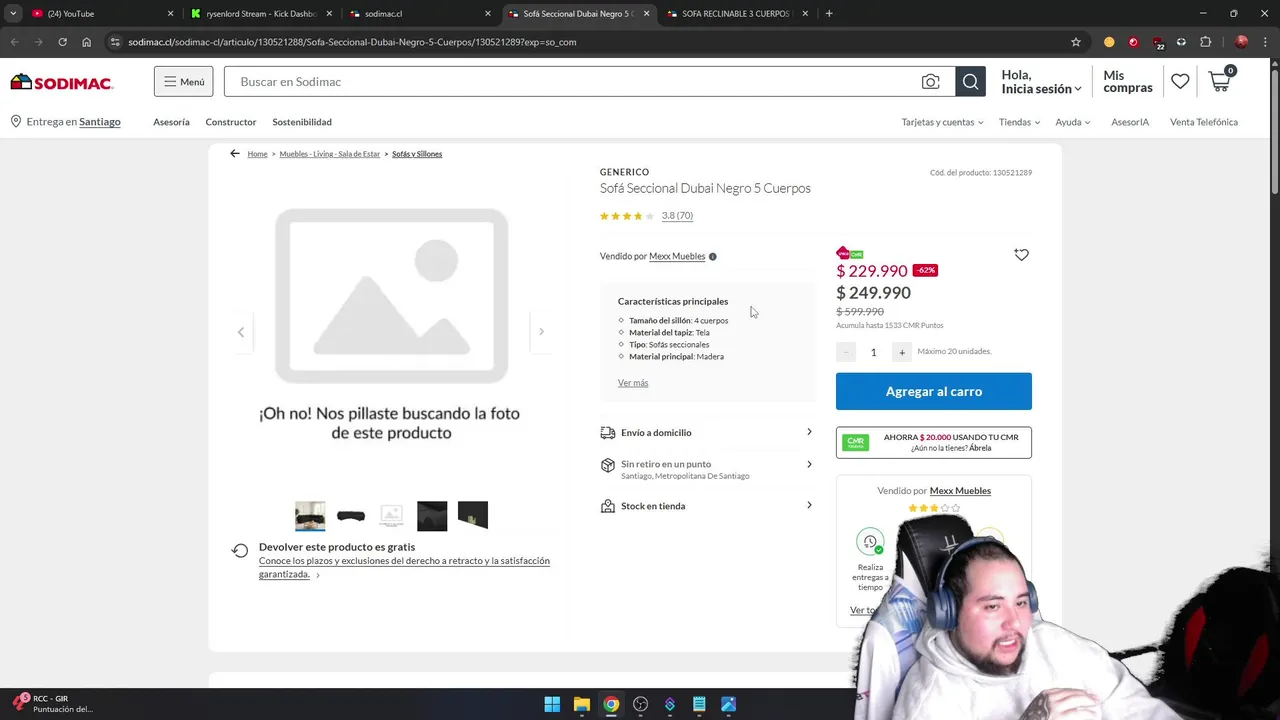This screenshot has width=1280, height=720.
Task: Open Venta Telefónica link
Action: 1204,122
